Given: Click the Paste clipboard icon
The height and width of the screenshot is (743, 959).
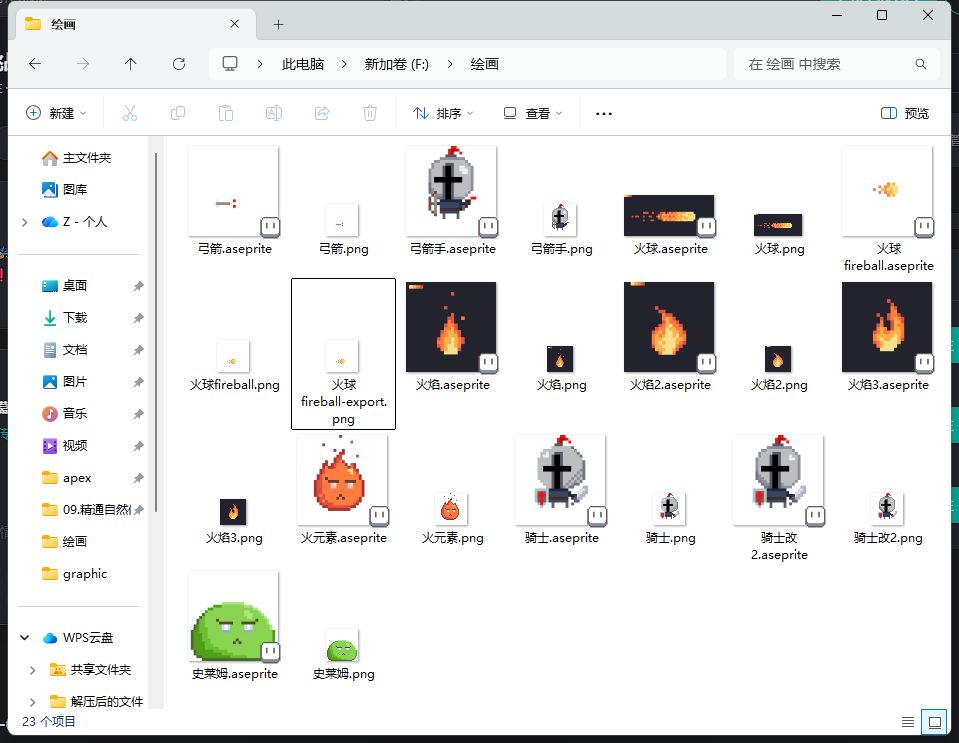Looking at the screenshot, I should coord(226,113).
